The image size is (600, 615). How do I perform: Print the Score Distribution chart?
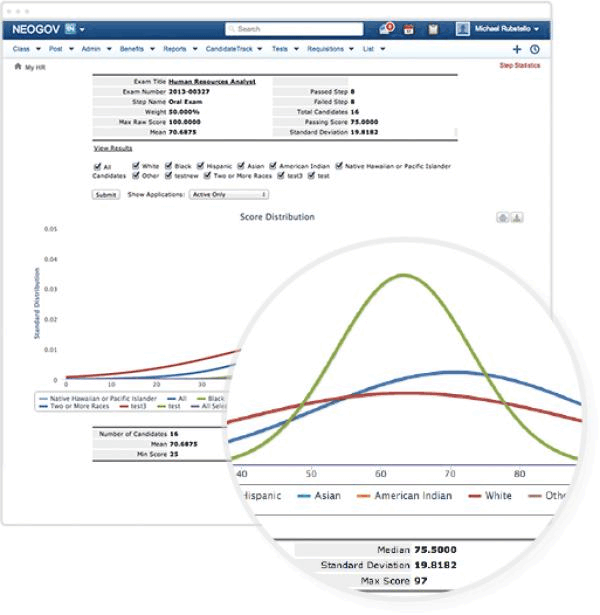pos(503,217)
